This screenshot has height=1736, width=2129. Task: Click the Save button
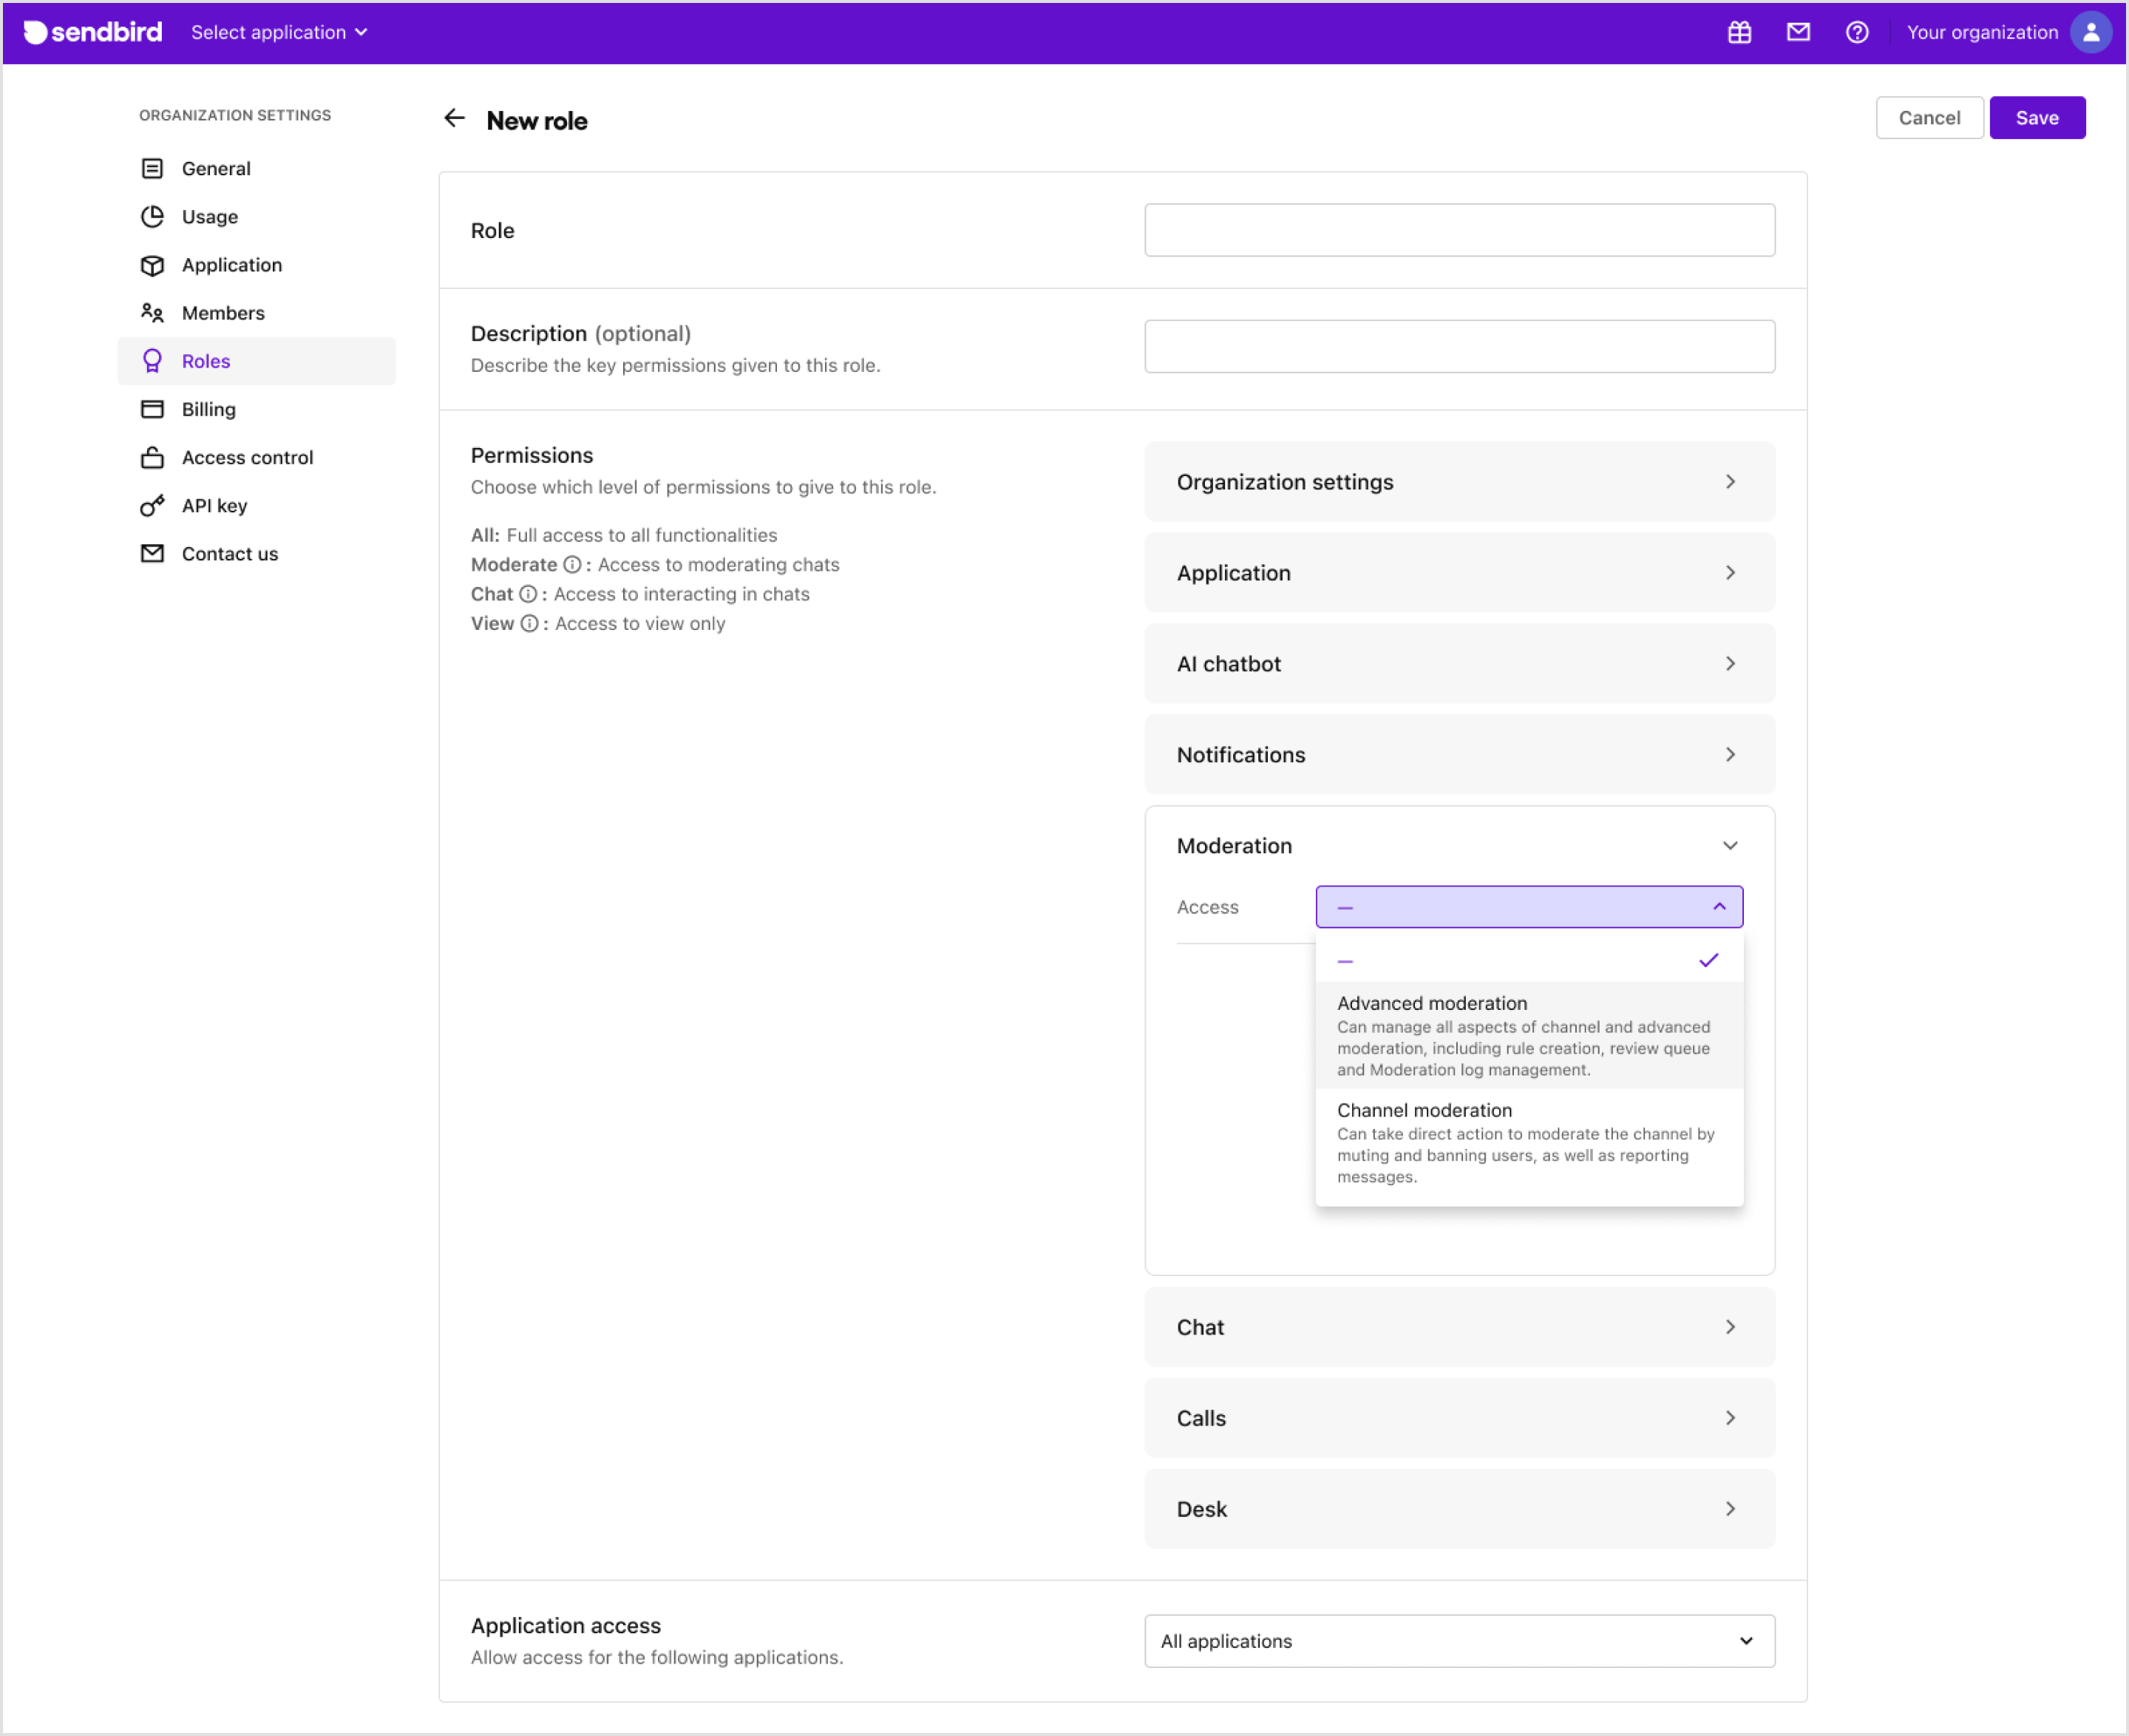[2037, 118]
